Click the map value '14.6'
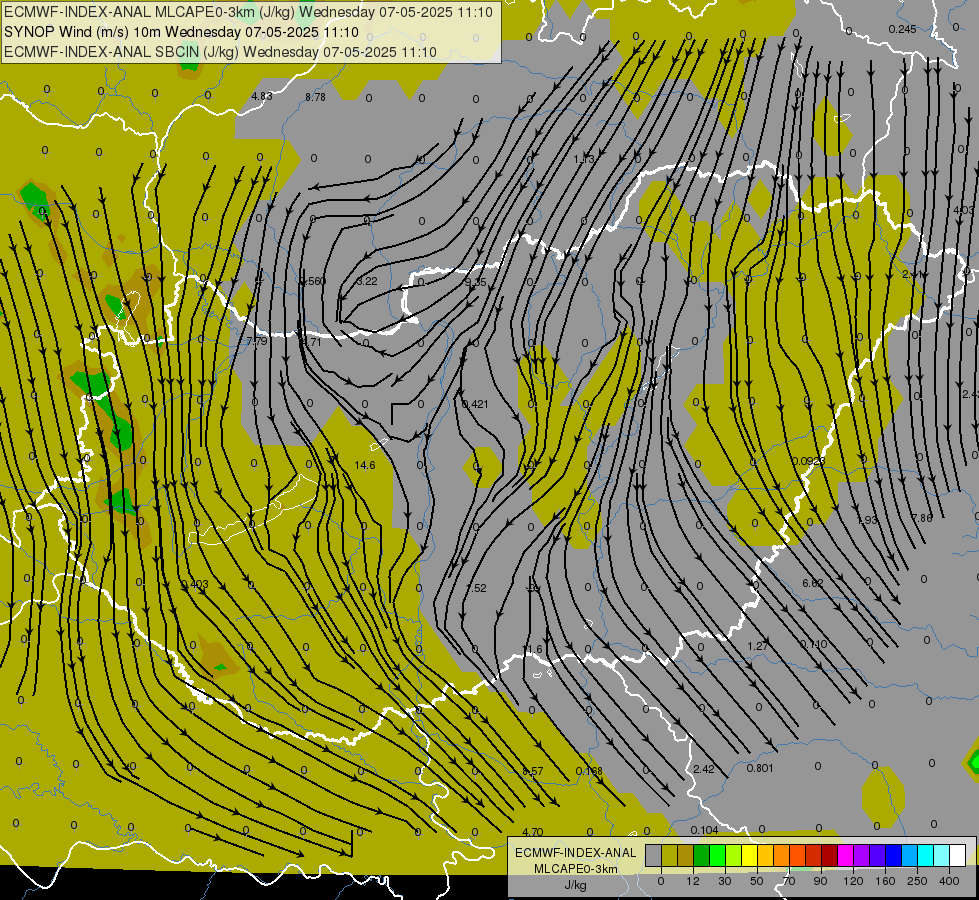Screen dimensions: 979x900 (x=365, y=465)
